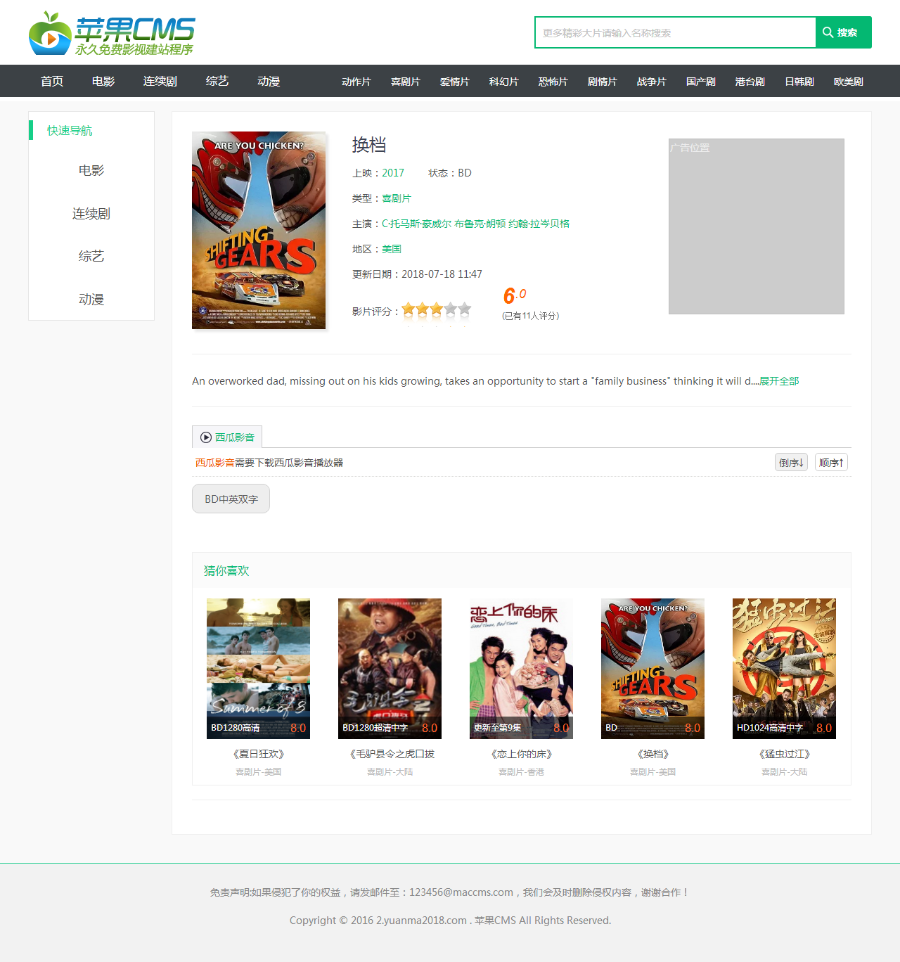The height and width of the screenshot is (962, 900).
Task: Open 综艺 in the top navigation bar
Action: pyautogui.click(x=217, y=81)
